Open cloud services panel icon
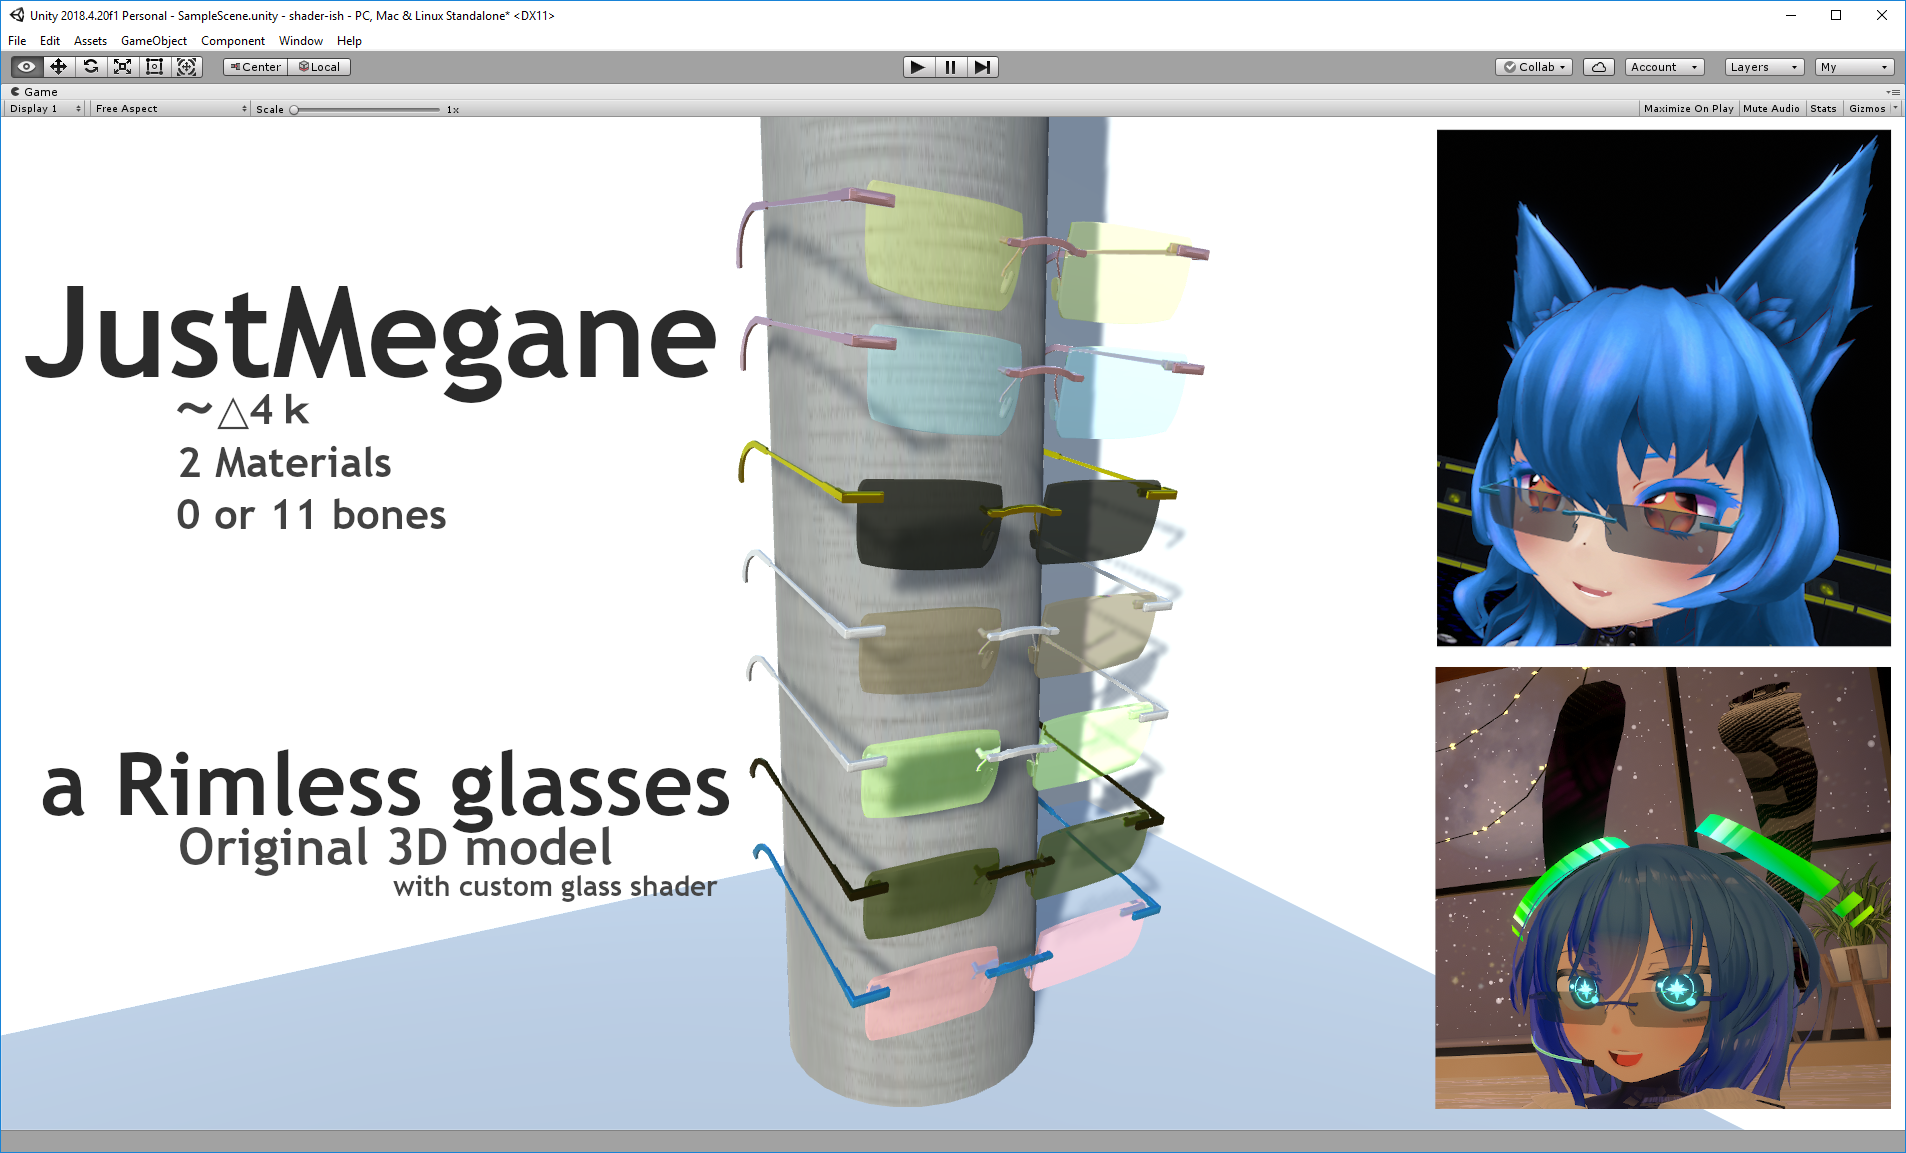1906x1153 pixels. point(1599,67)
